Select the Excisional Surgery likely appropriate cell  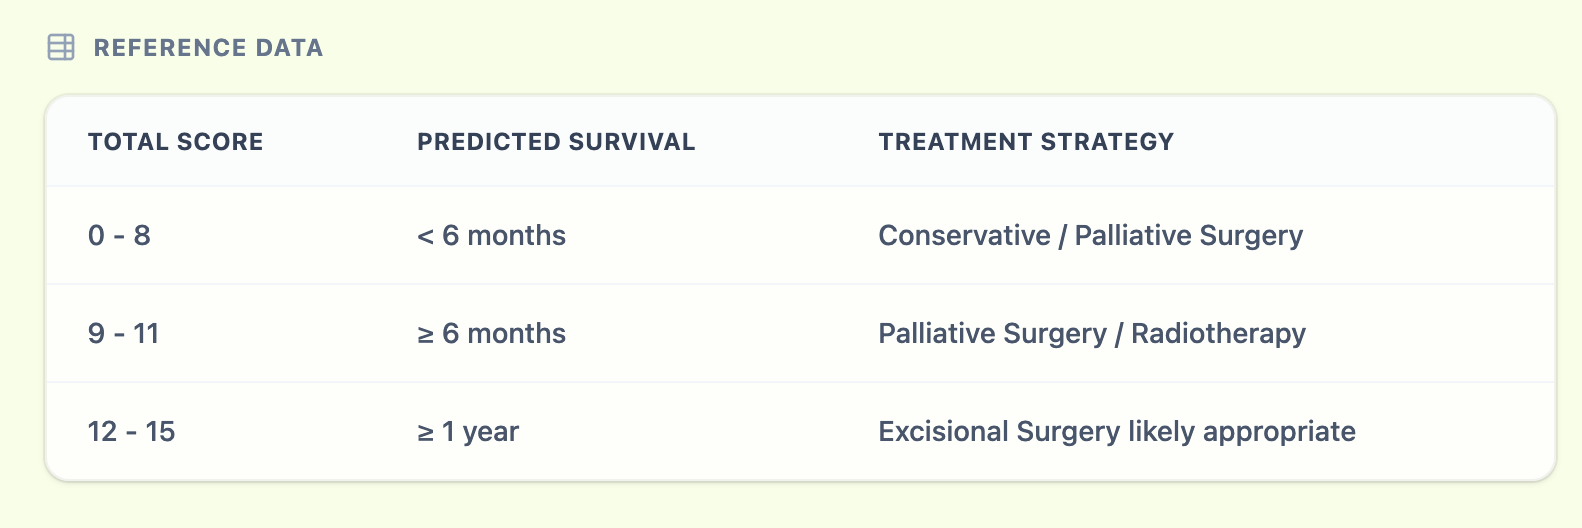pos(1117,432)
